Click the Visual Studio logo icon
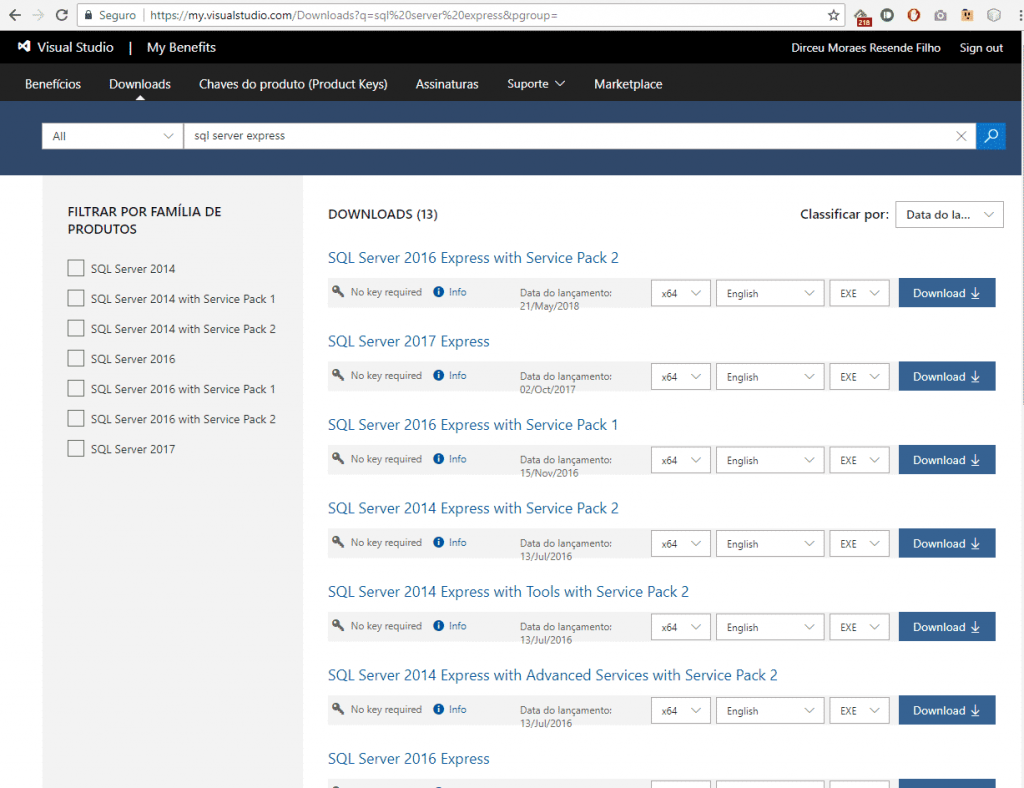This screenshot has height=788, width=1024. pos(24,46)
